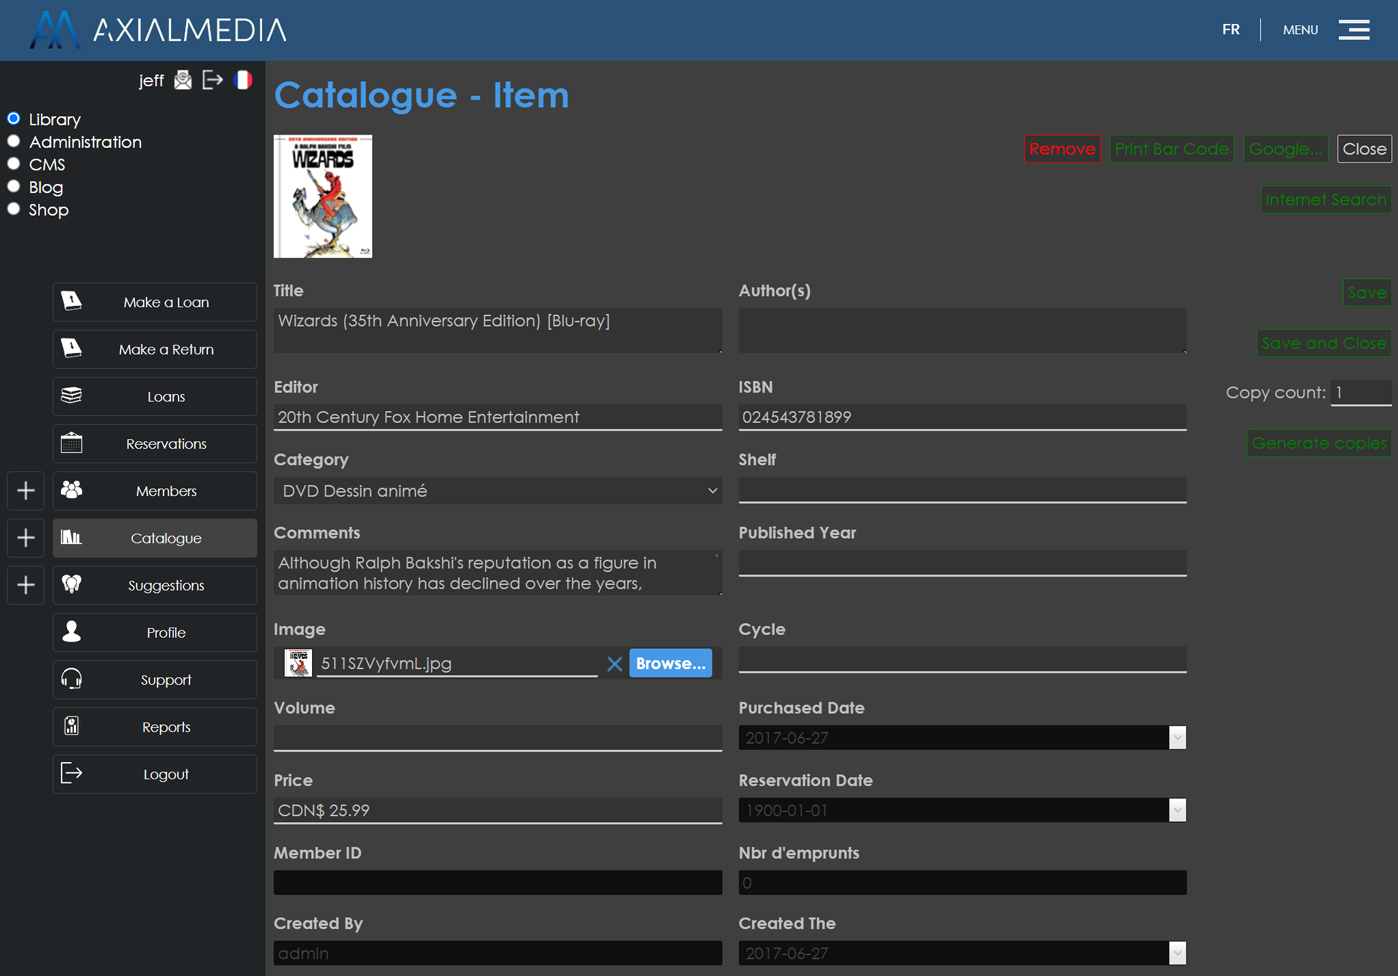Select the CMS radio button
Viewport: 1398px width, 976px height.
pos(14,164)
